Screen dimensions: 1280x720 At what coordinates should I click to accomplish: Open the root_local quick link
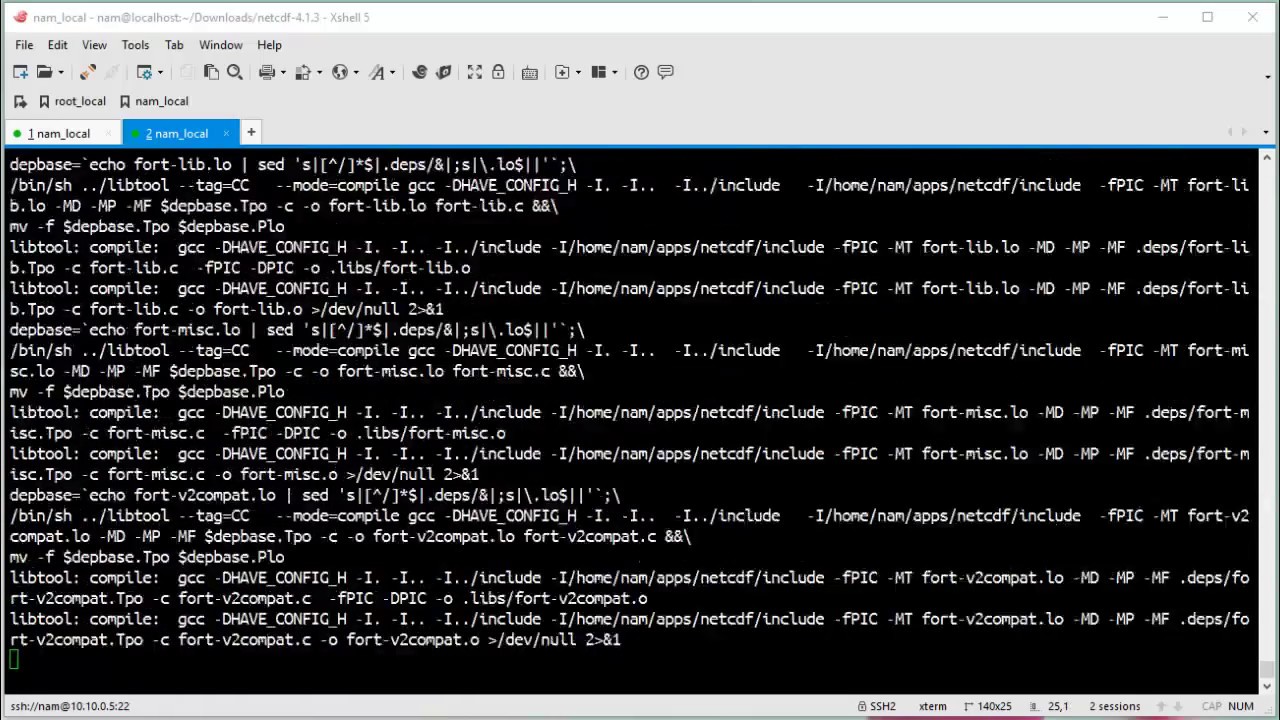click(72, 101)
